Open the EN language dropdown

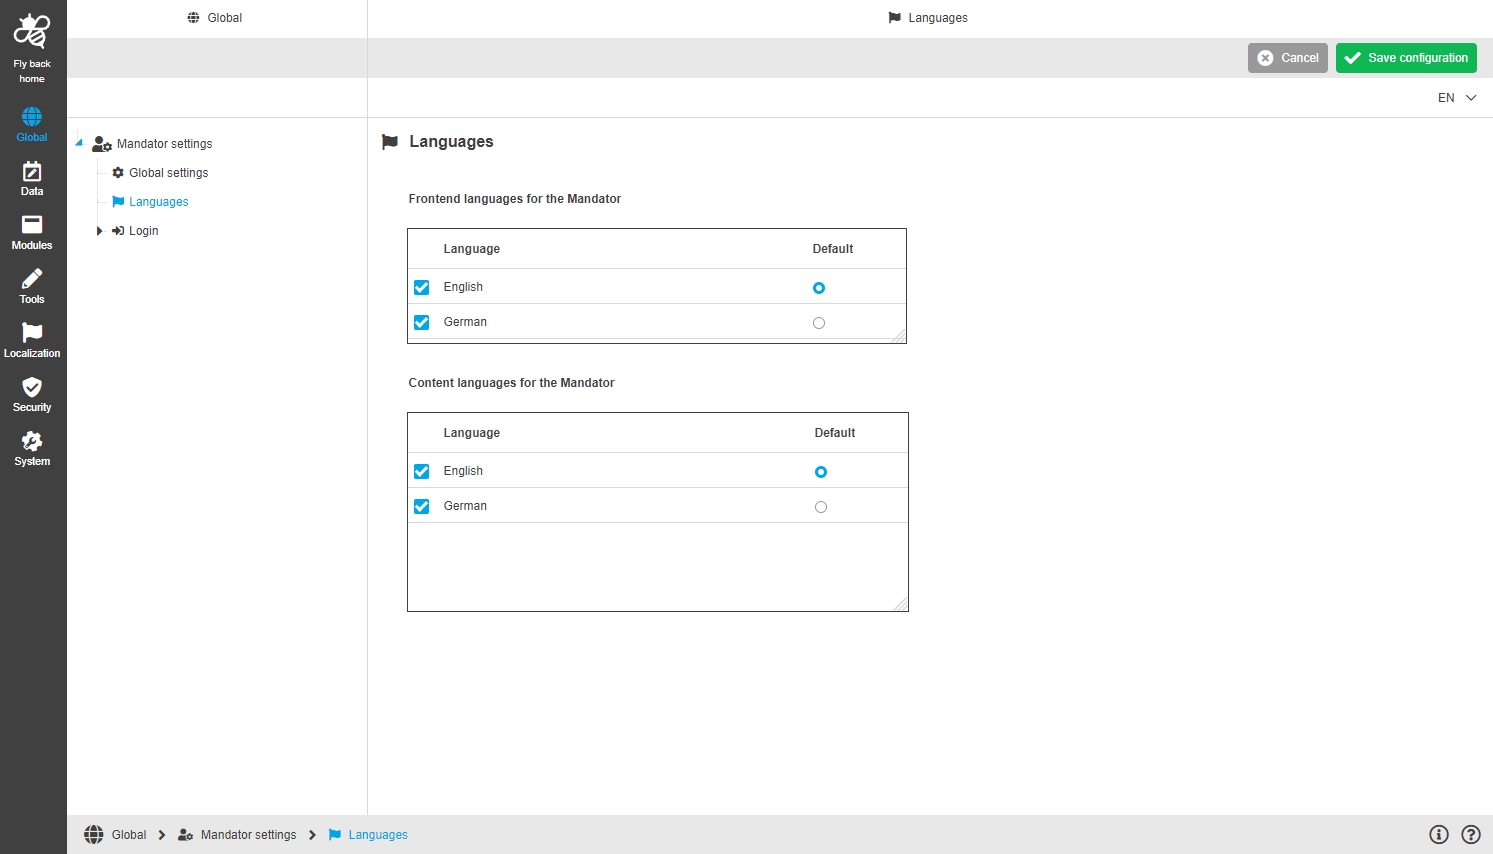pyautogui.click(x=1456, y=98)
